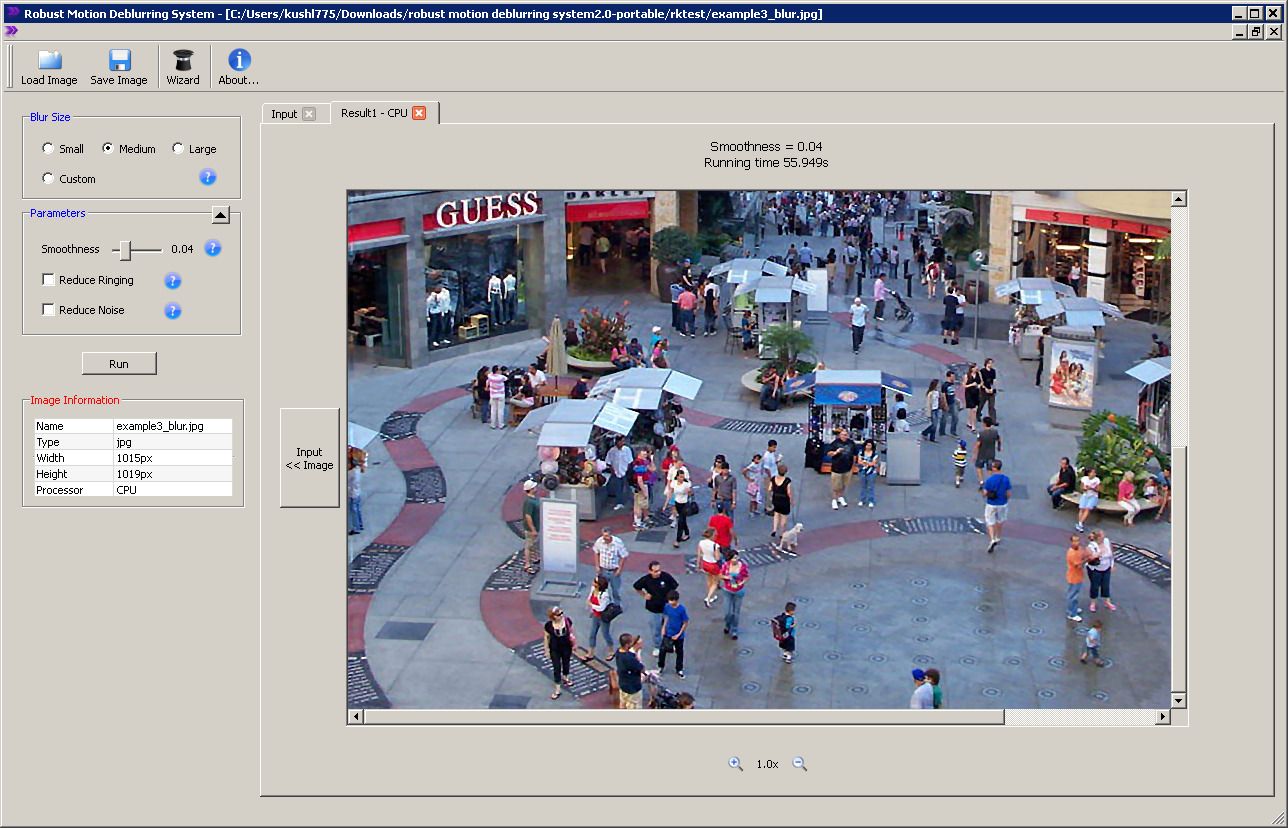Viewport: 1288px width, 828px height.
Task: Run the deblurring process
Action: coord(118,363)
